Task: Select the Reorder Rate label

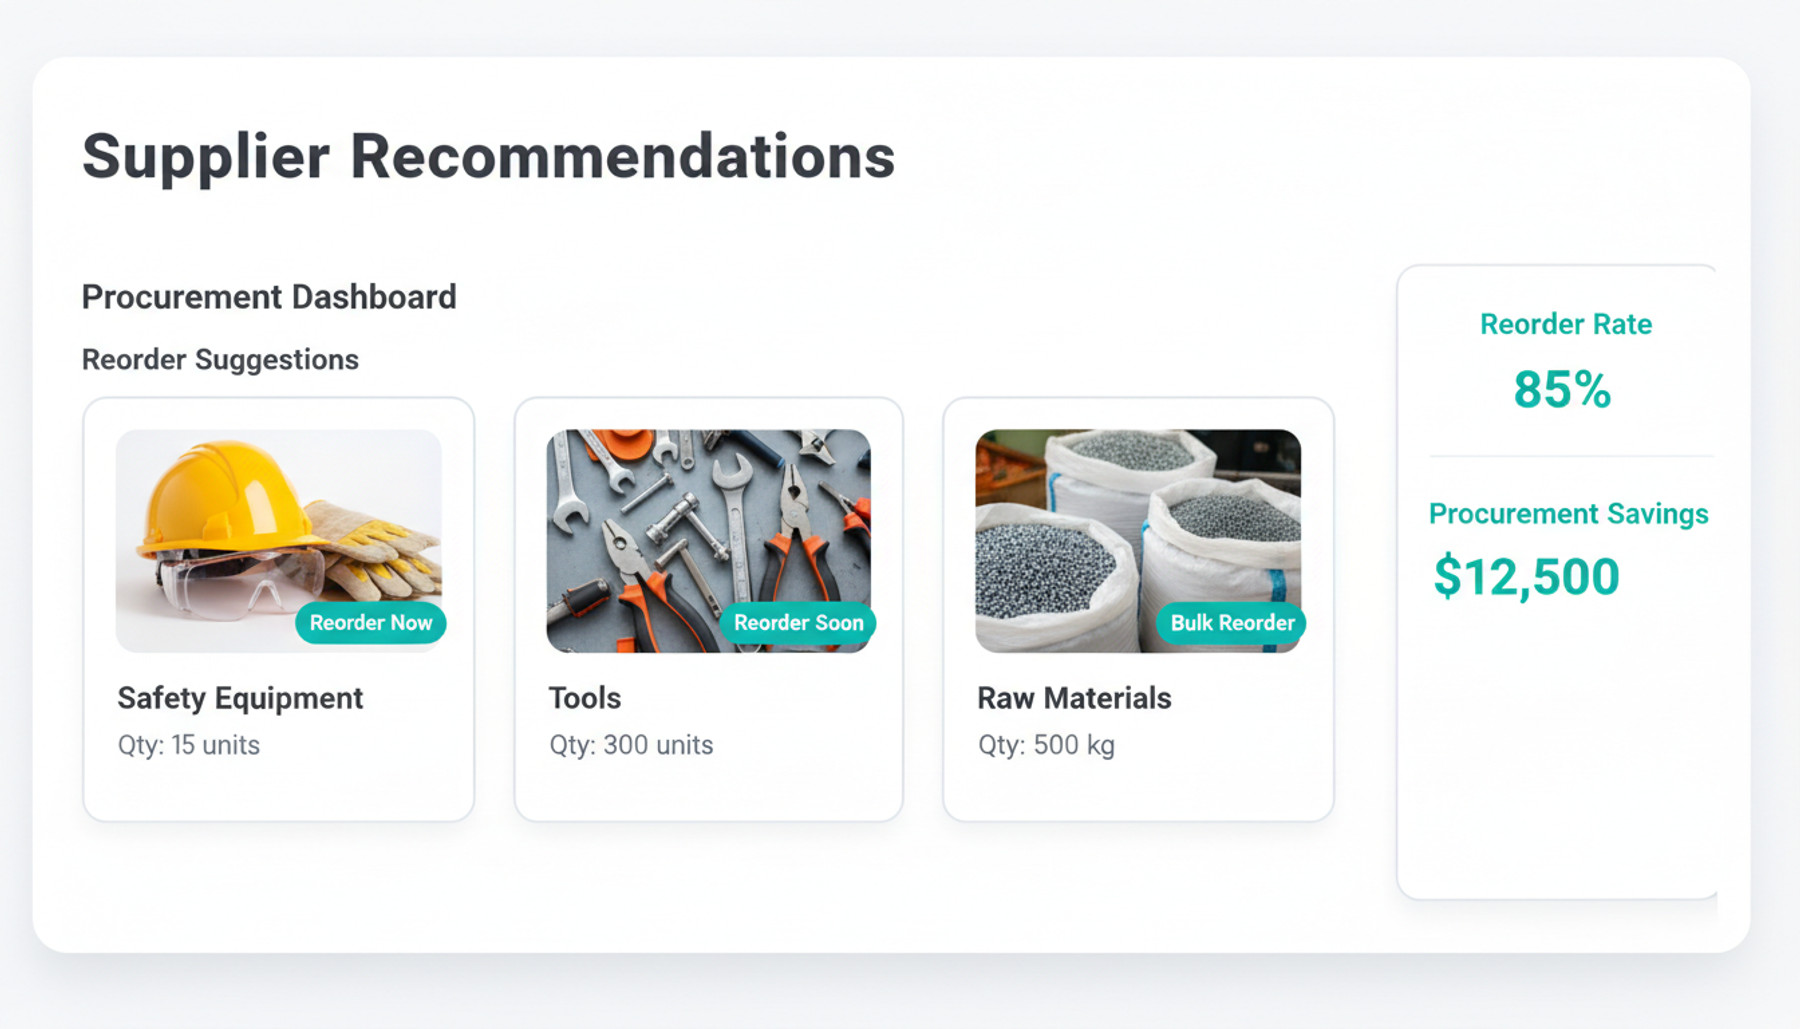Action: click(1565, 324)
